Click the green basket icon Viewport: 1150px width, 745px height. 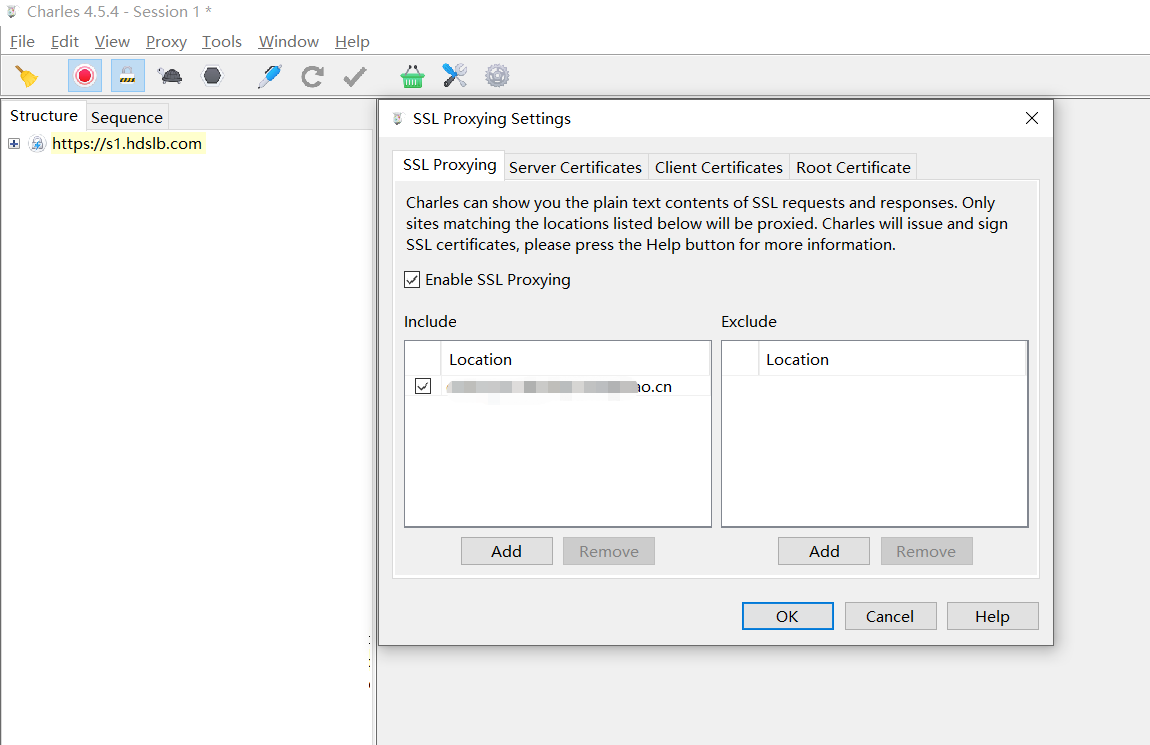[412, 76]
